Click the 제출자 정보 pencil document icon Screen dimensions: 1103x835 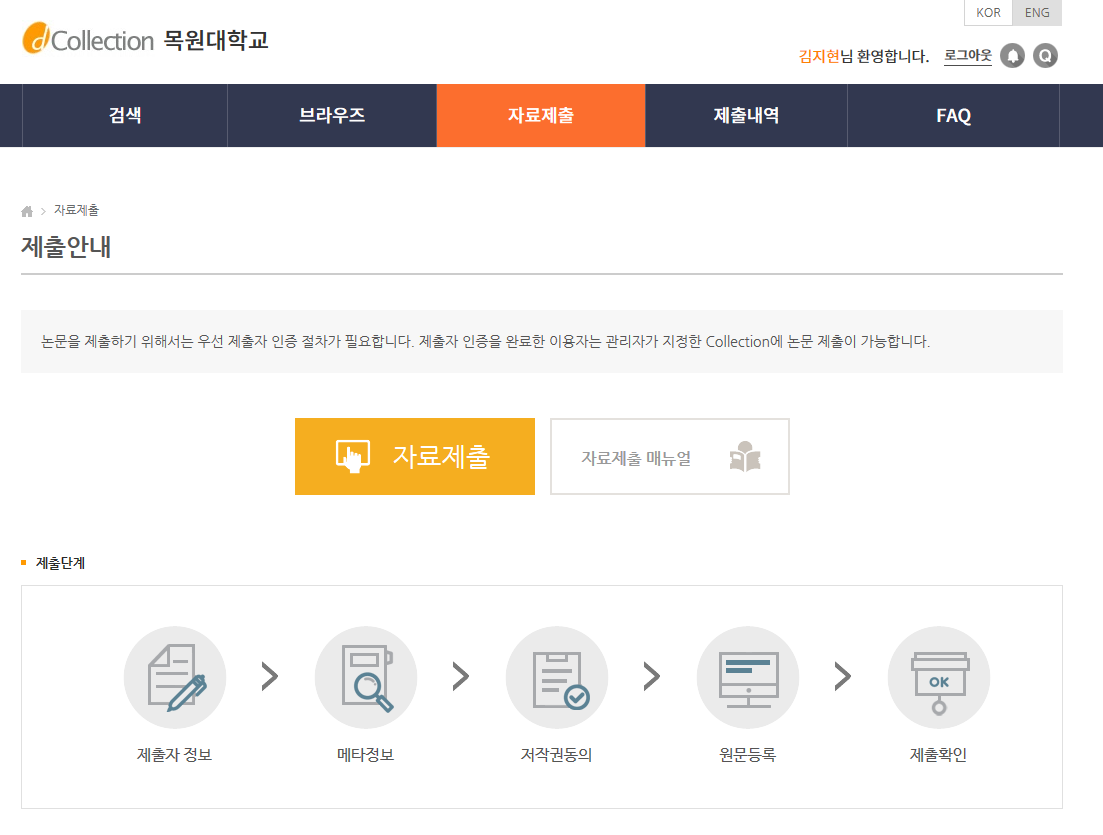pos(175,677)
